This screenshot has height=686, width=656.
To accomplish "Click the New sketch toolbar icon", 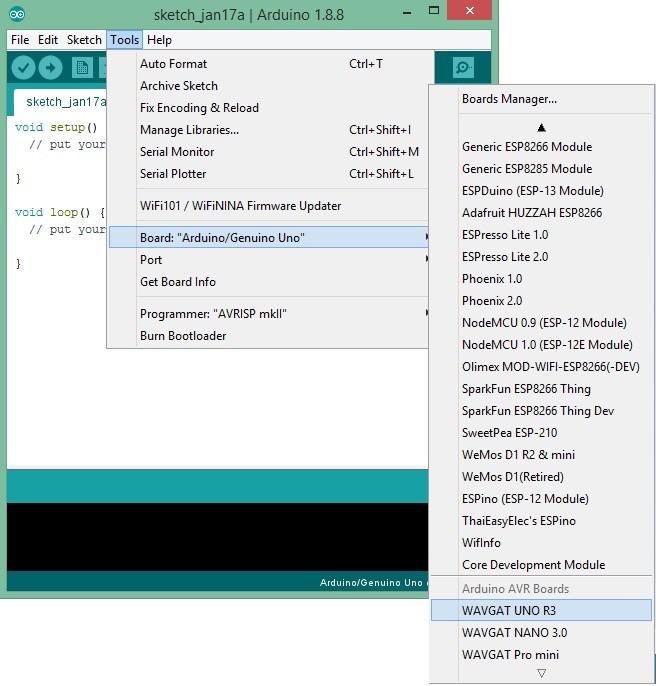I will tap(82, 68).
